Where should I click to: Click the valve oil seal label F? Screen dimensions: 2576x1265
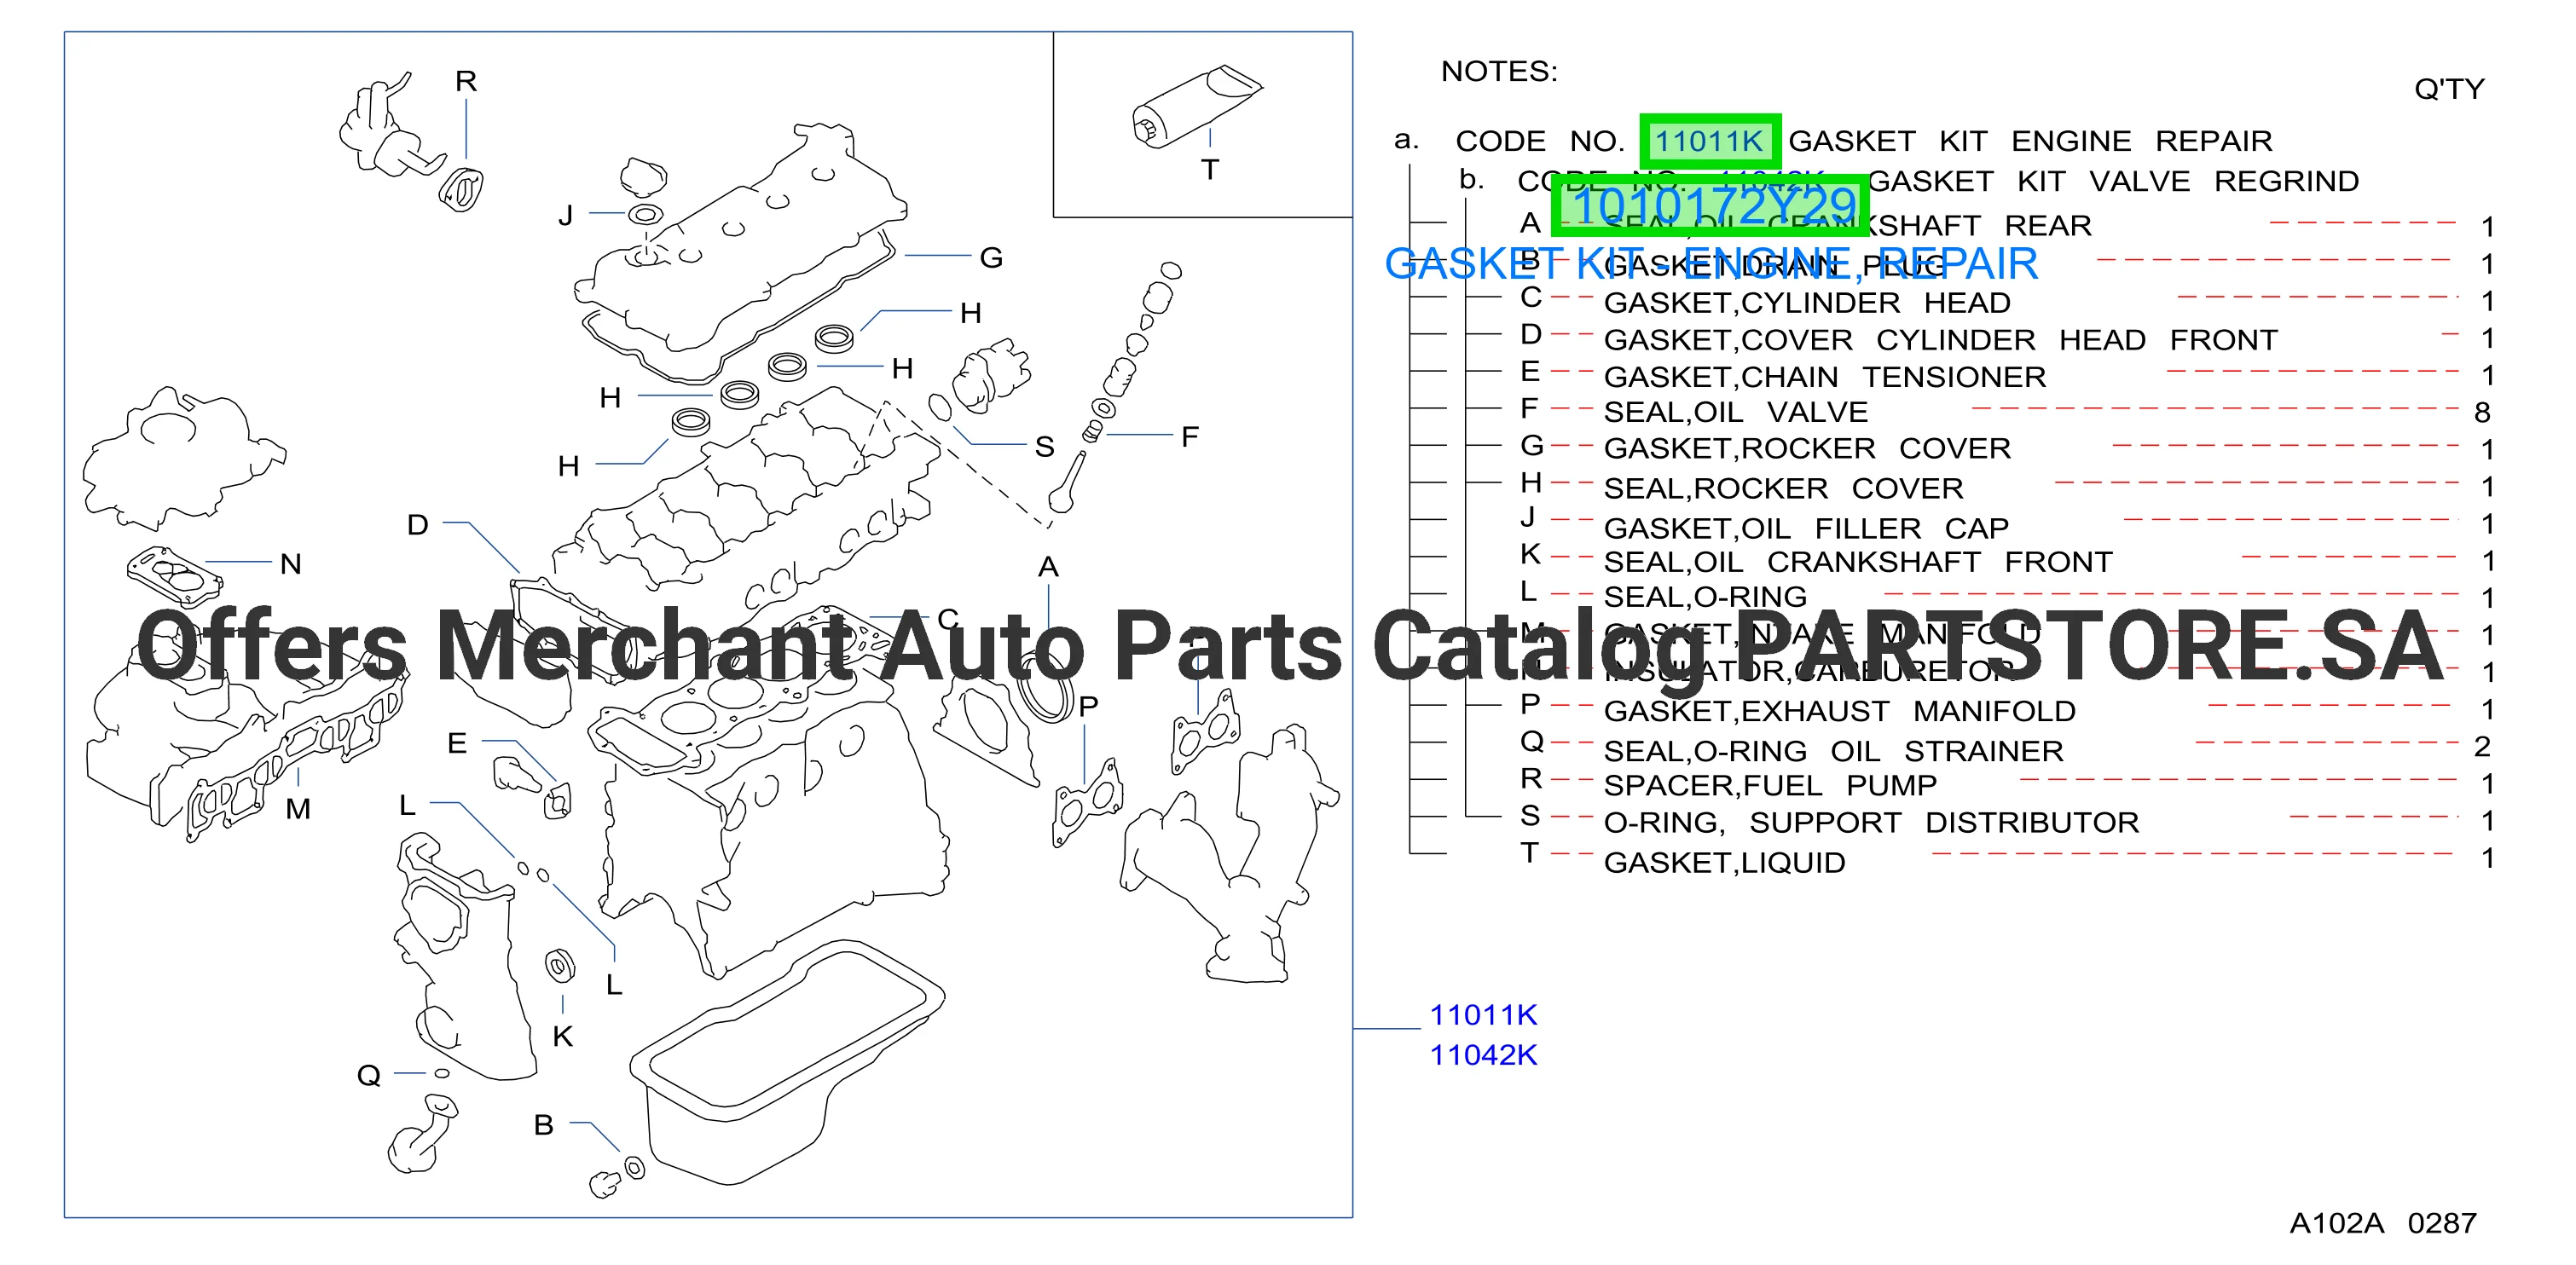[x=1189, y=437]
